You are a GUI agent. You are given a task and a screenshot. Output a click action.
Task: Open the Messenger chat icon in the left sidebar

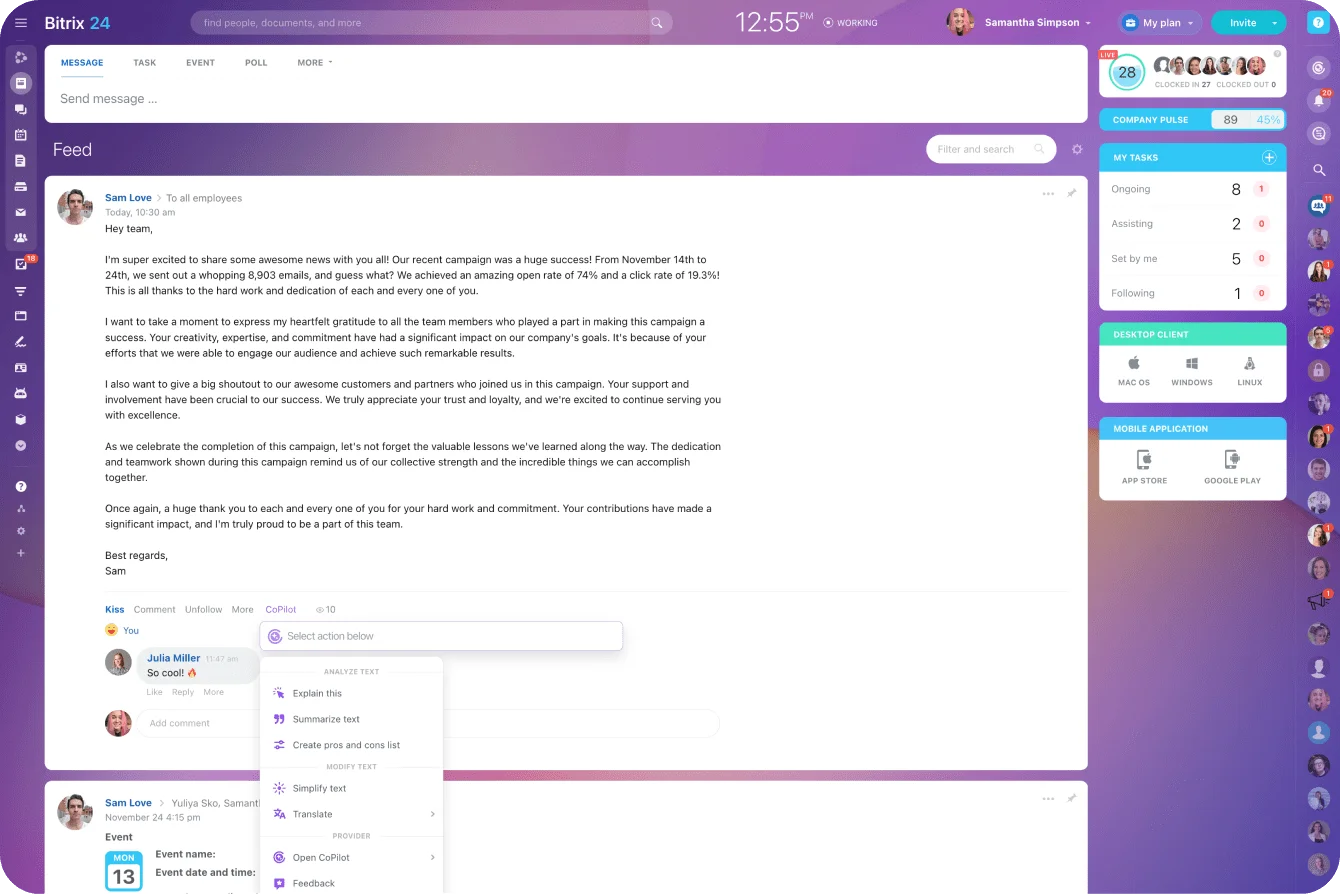(x=20, y=109)
